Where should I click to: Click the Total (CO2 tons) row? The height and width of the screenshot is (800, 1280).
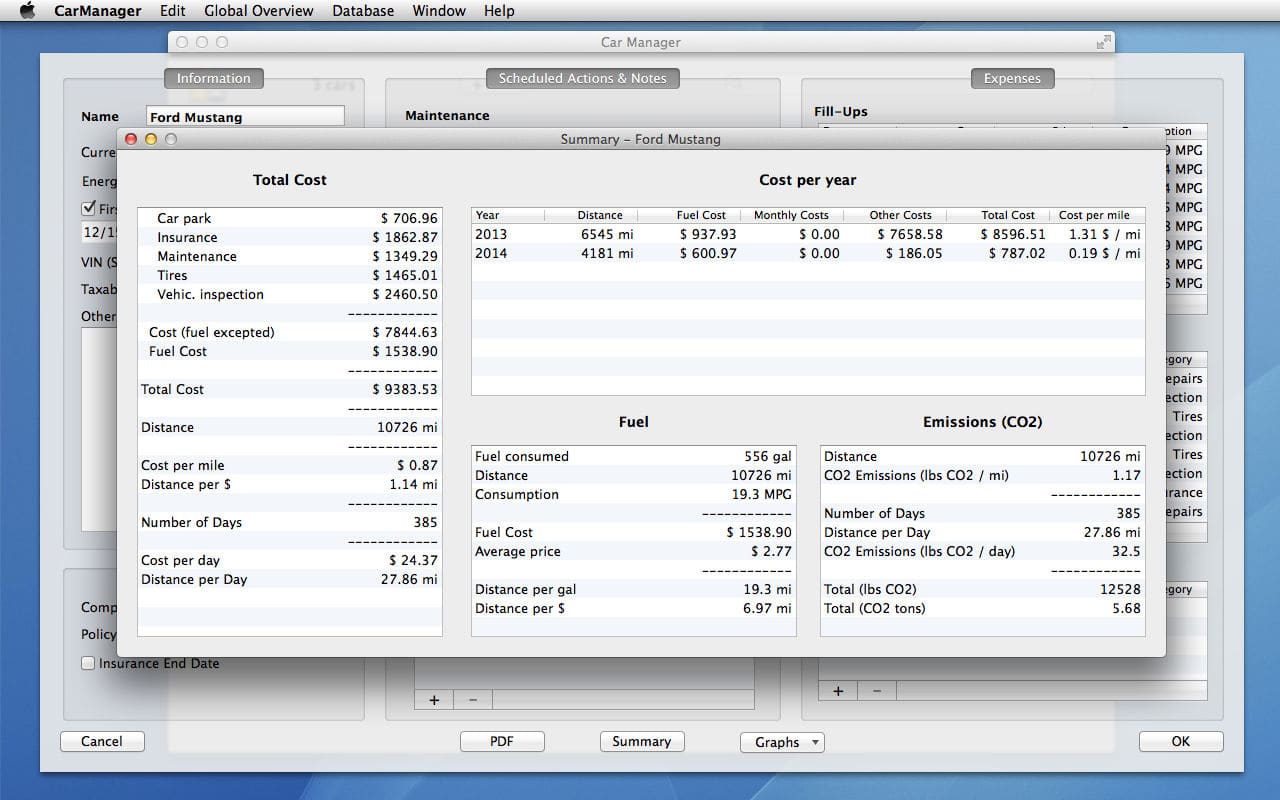982,608
